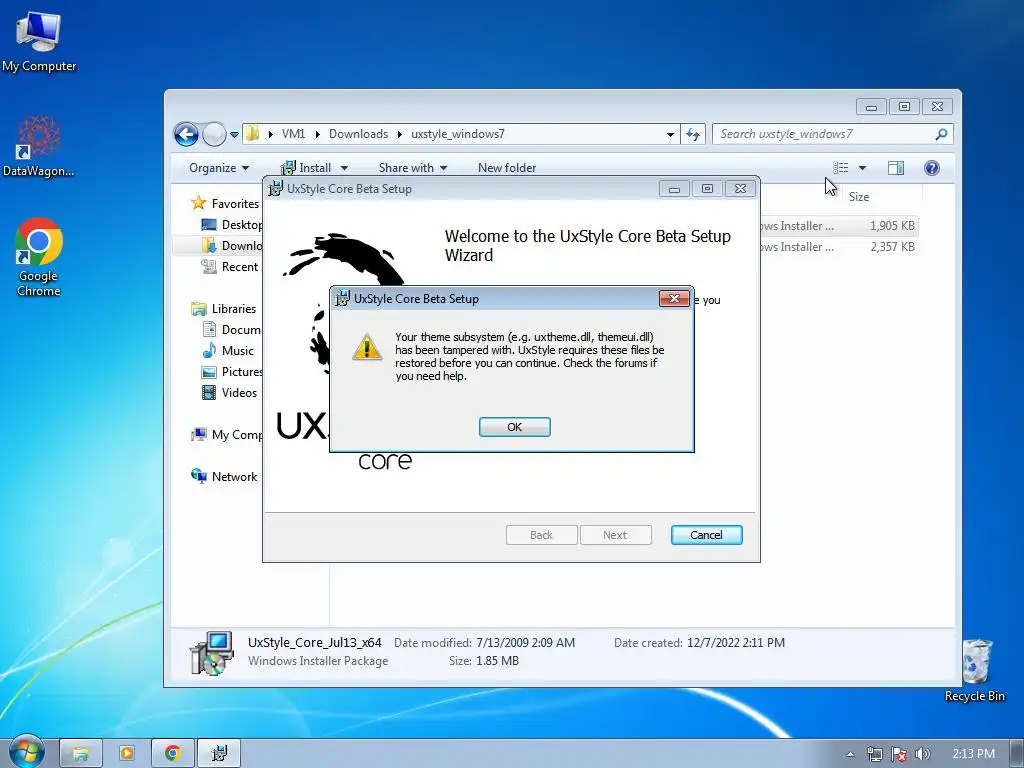
Task: Select Desktop under Favorites
Action: coord(232,225)
